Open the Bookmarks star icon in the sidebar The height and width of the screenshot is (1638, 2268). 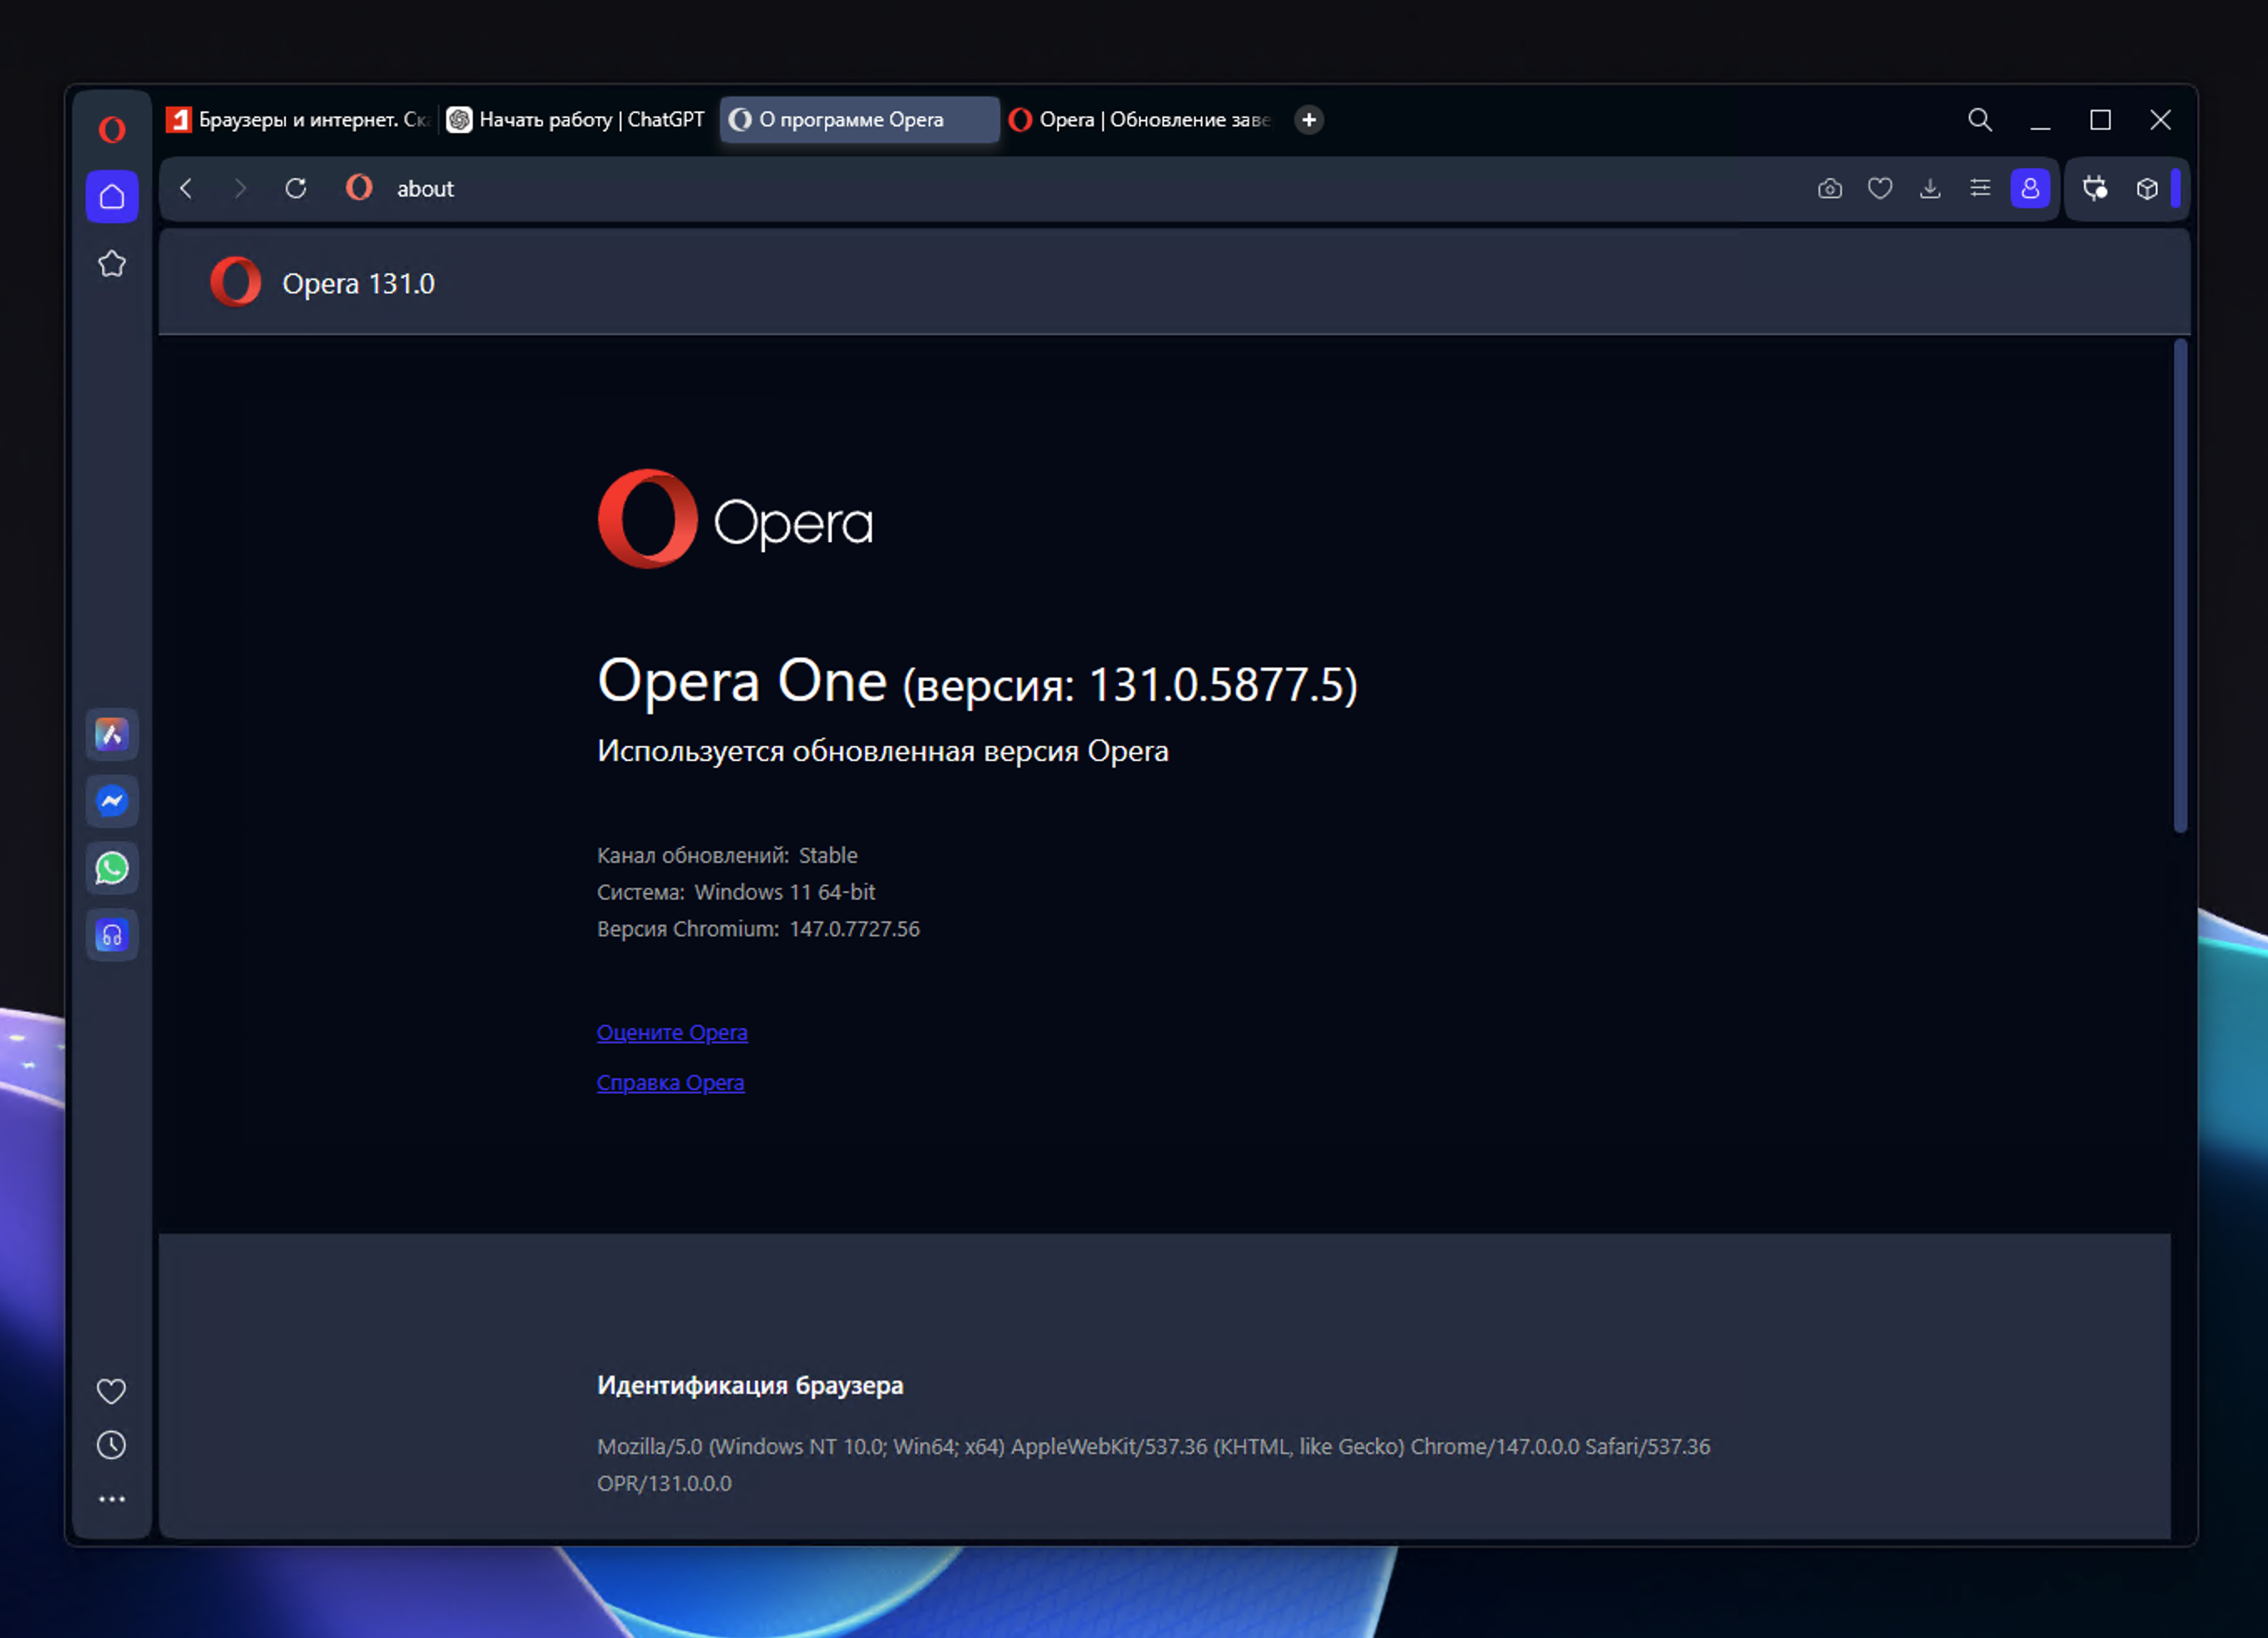coord(112,264)
